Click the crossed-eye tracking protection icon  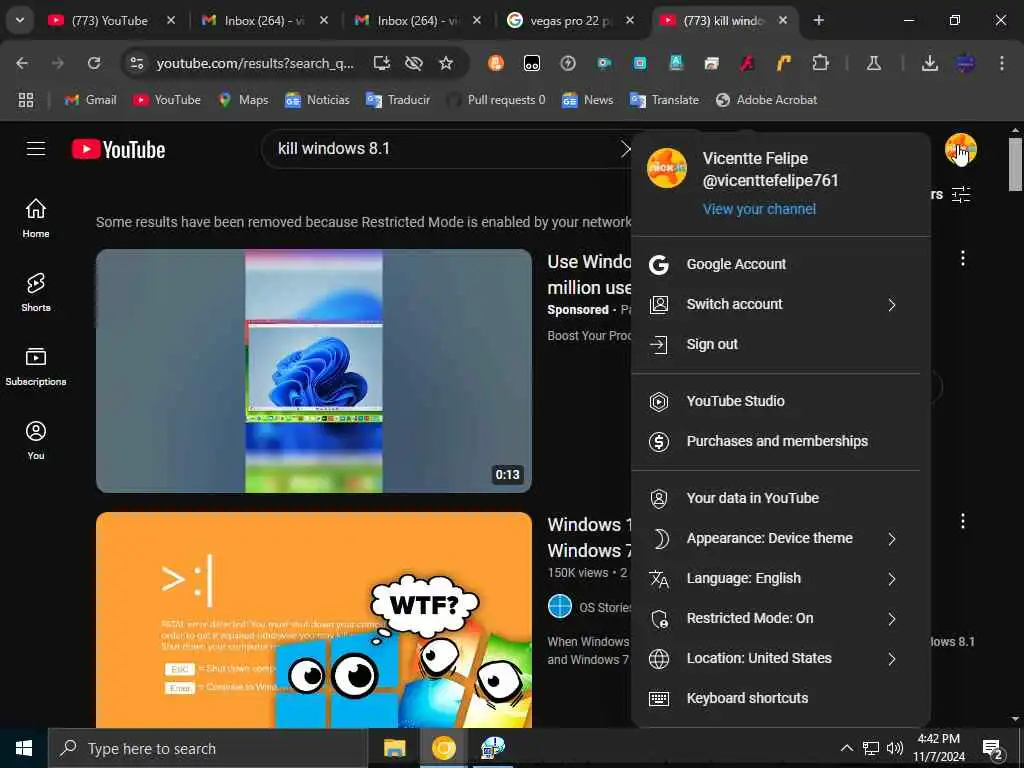click(x=413, y=63)
